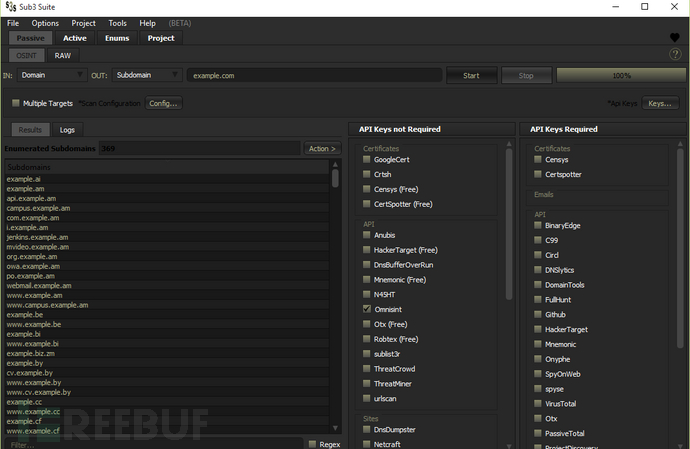Open the File menu
This screenshot has height=449, width=690.
(x=13, y=23)
